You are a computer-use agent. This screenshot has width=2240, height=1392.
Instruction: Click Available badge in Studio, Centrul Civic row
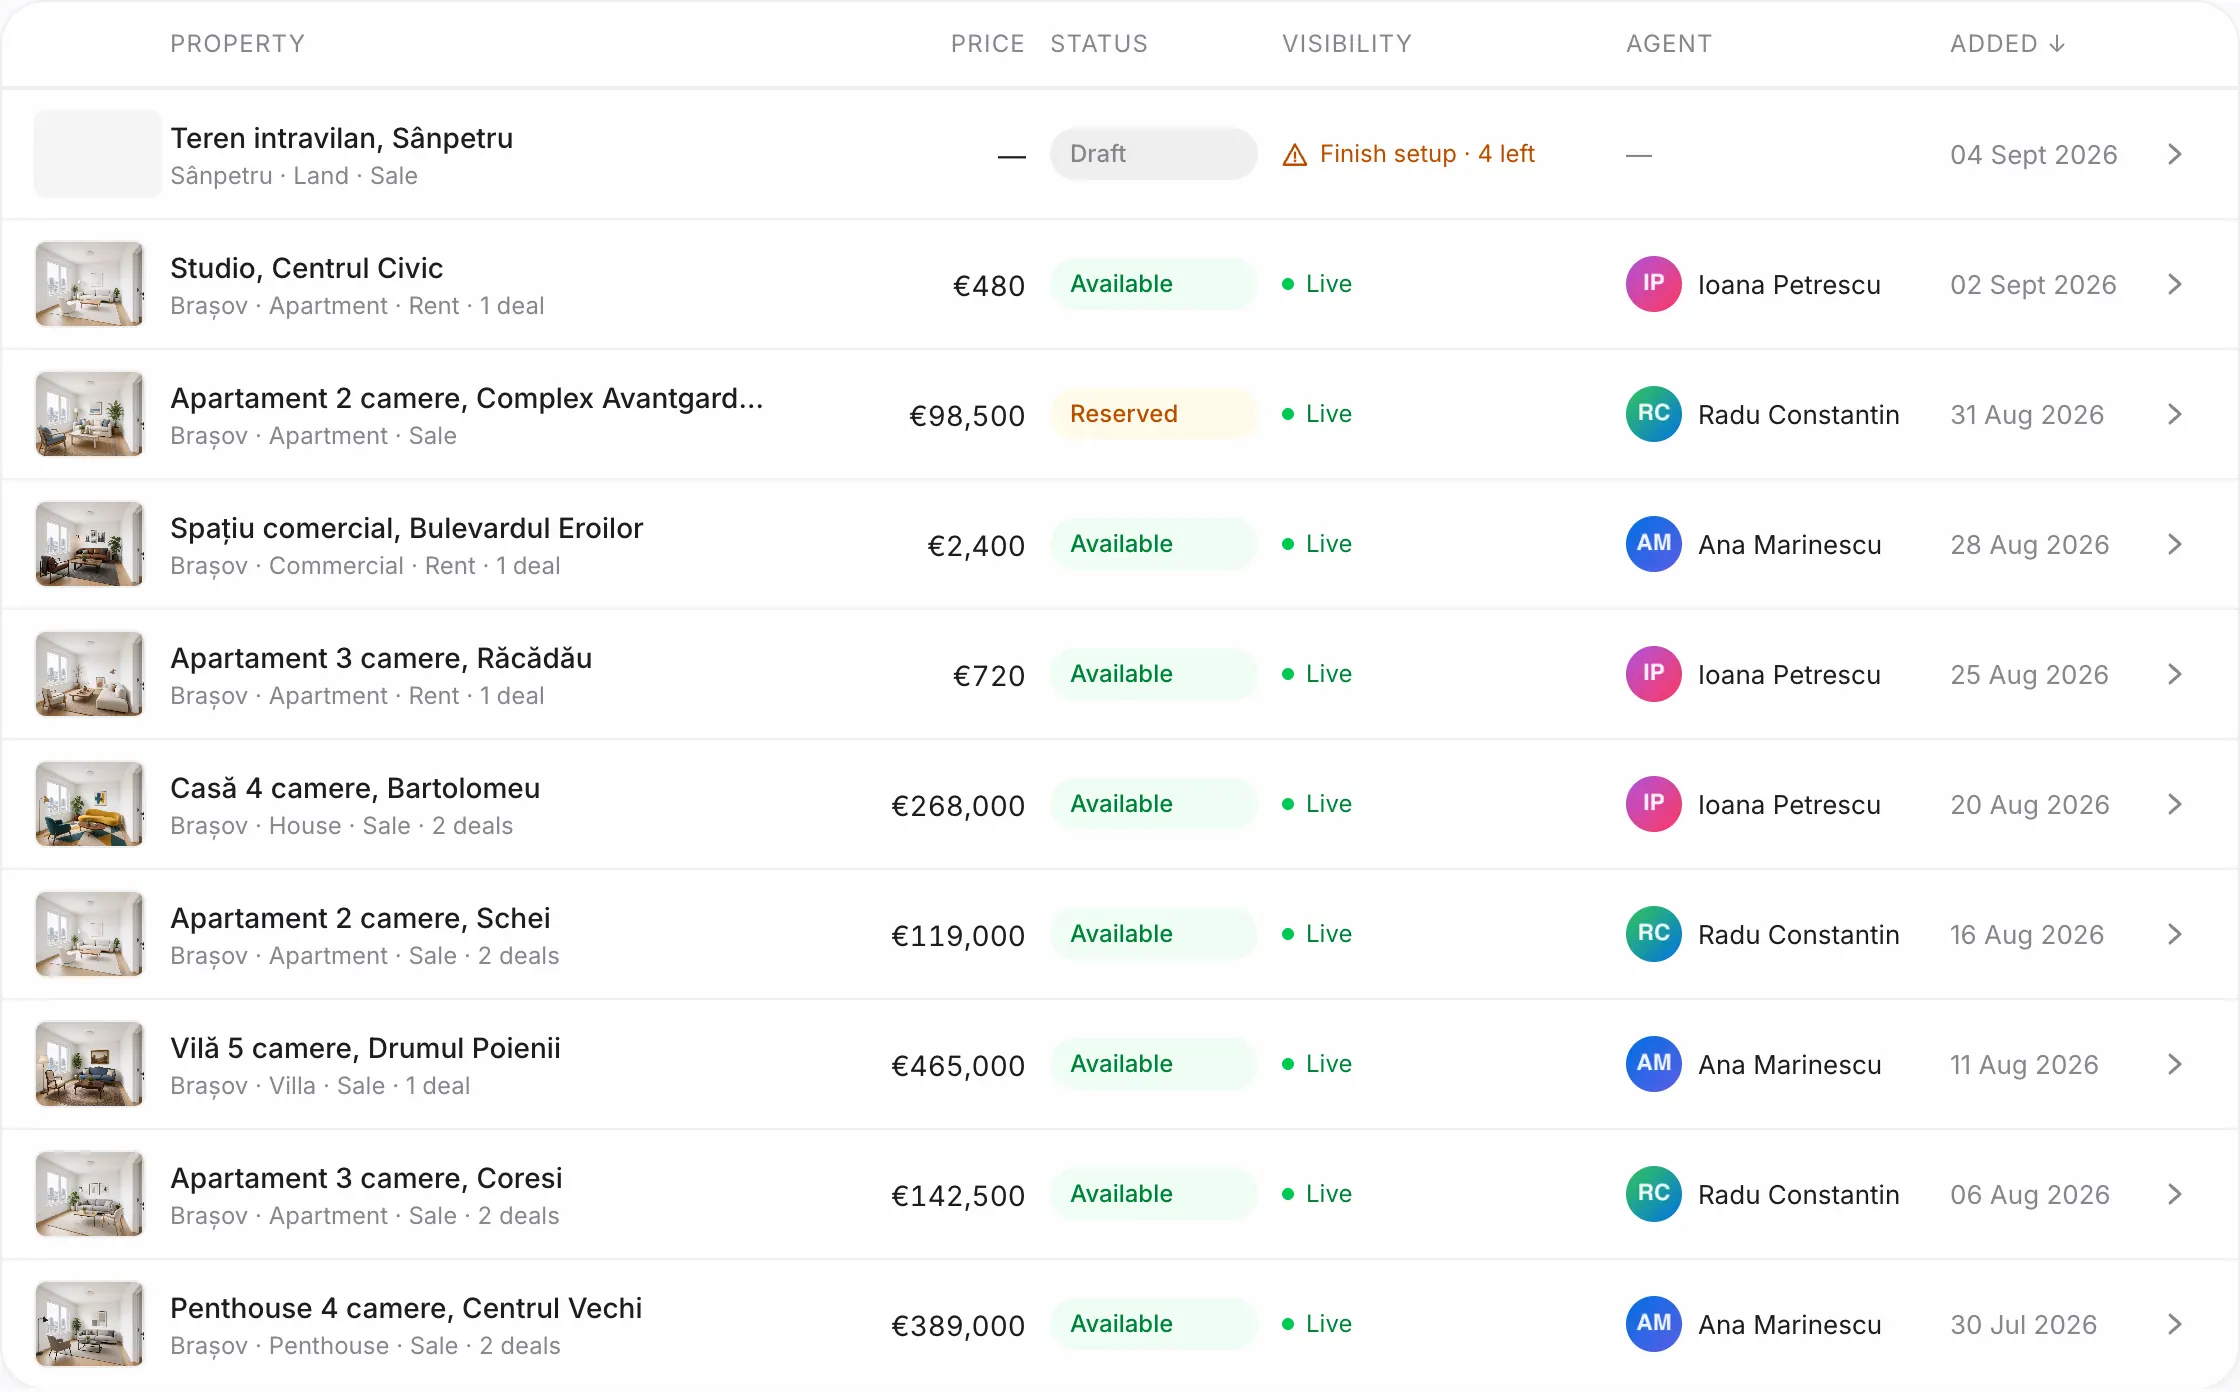1153,284
